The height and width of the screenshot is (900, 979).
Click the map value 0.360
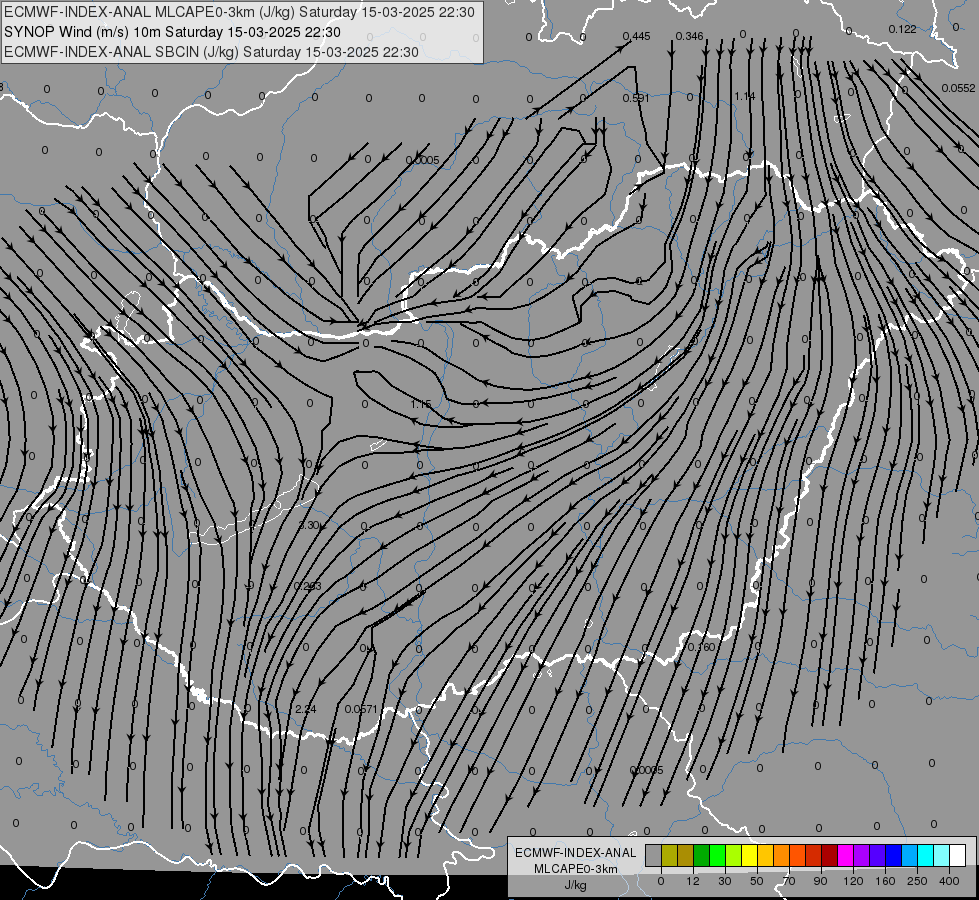(701, 647)
